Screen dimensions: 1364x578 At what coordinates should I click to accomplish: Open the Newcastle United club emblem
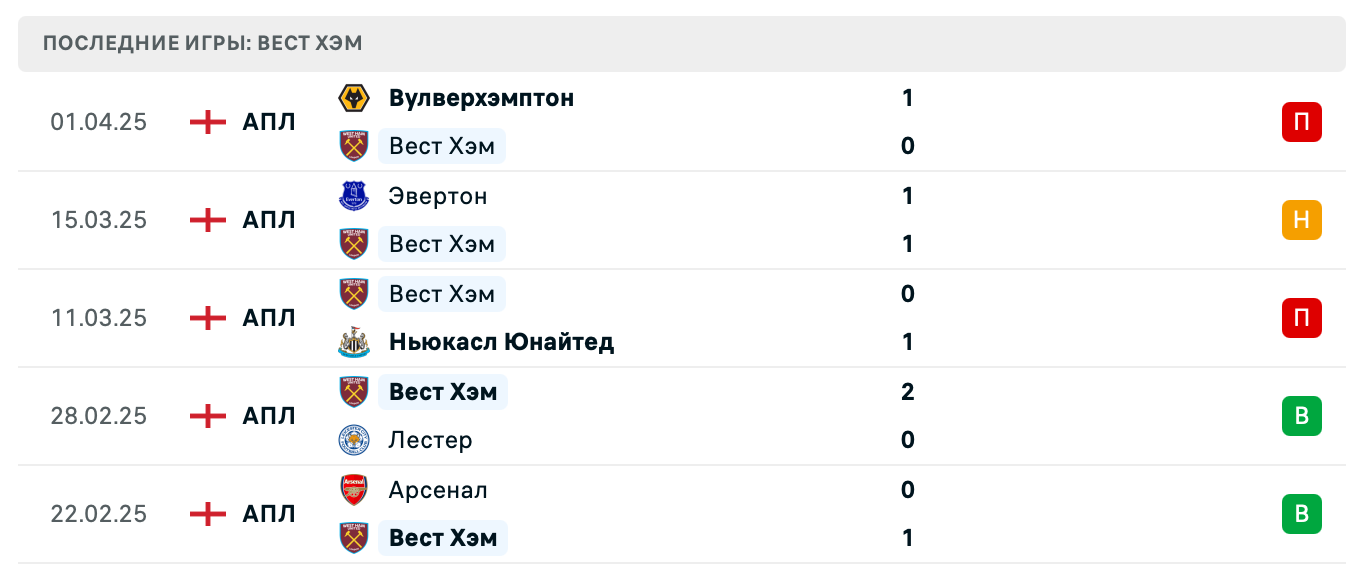point(354,341)
